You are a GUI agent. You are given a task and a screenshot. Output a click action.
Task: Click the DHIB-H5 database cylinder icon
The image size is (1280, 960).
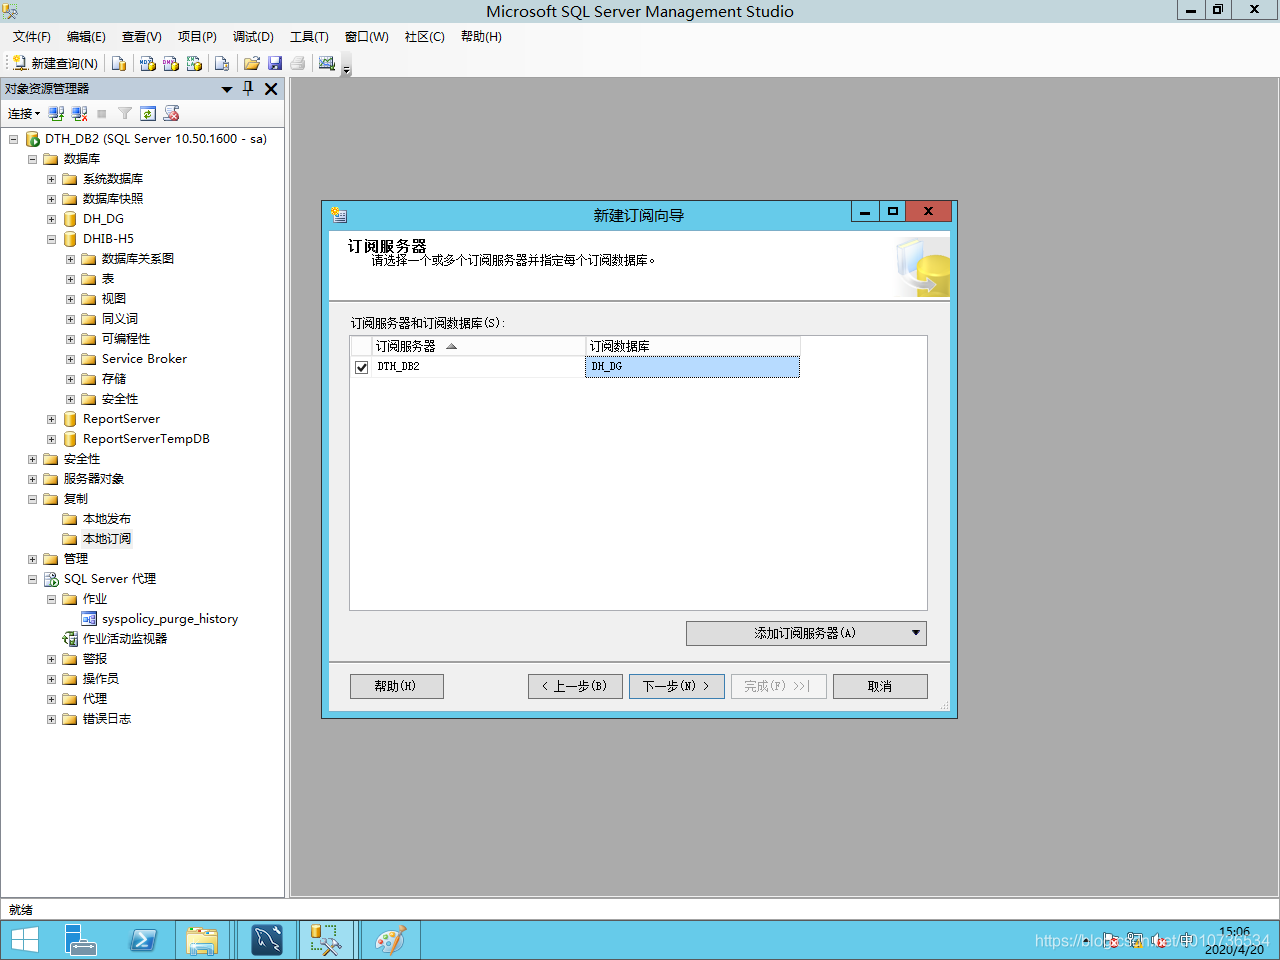(70, 239)
